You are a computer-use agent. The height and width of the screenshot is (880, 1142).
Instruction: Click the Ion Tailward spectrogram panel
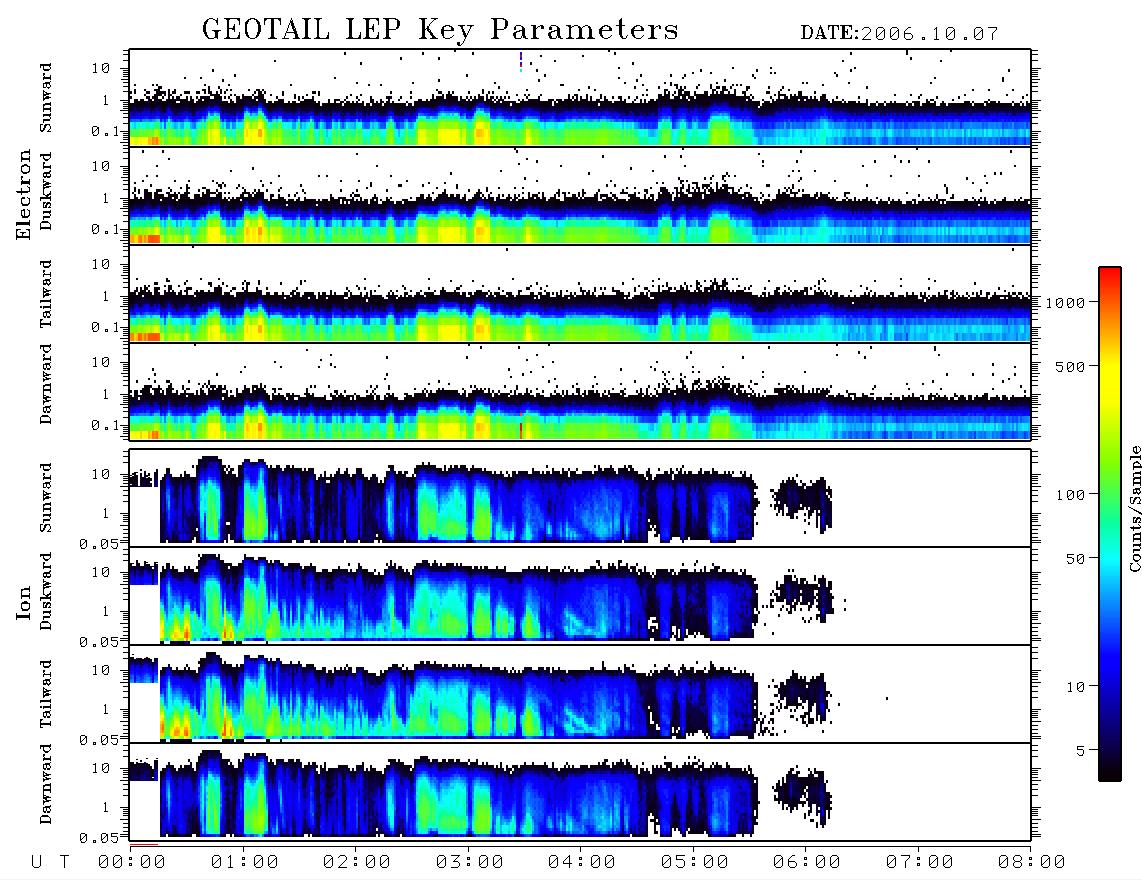pos(580,694)
